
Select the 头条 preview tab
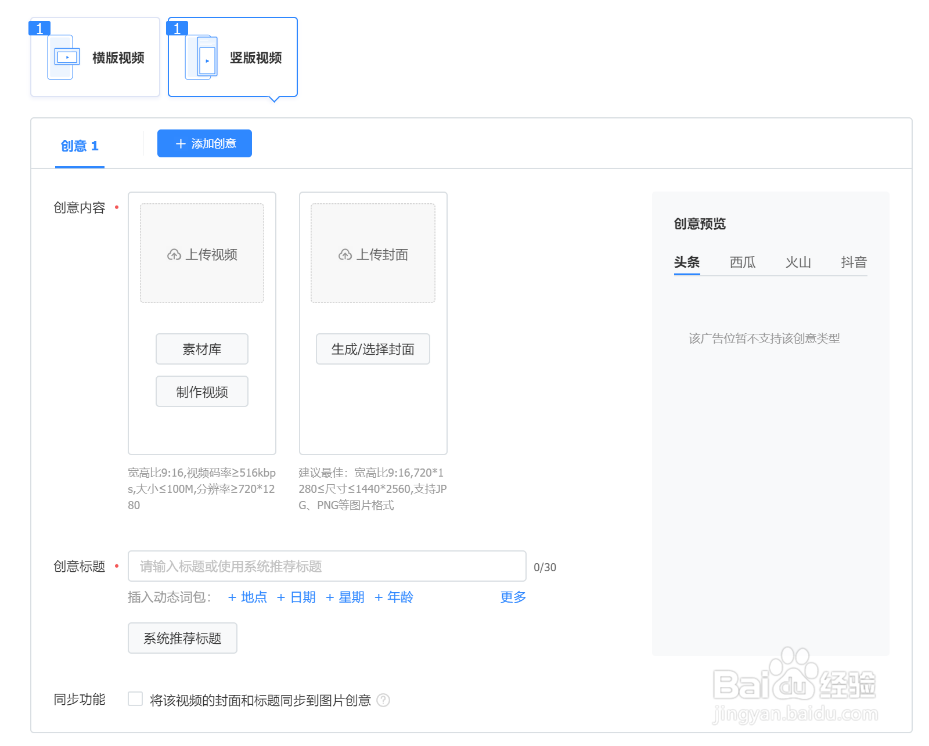point(687,262)
